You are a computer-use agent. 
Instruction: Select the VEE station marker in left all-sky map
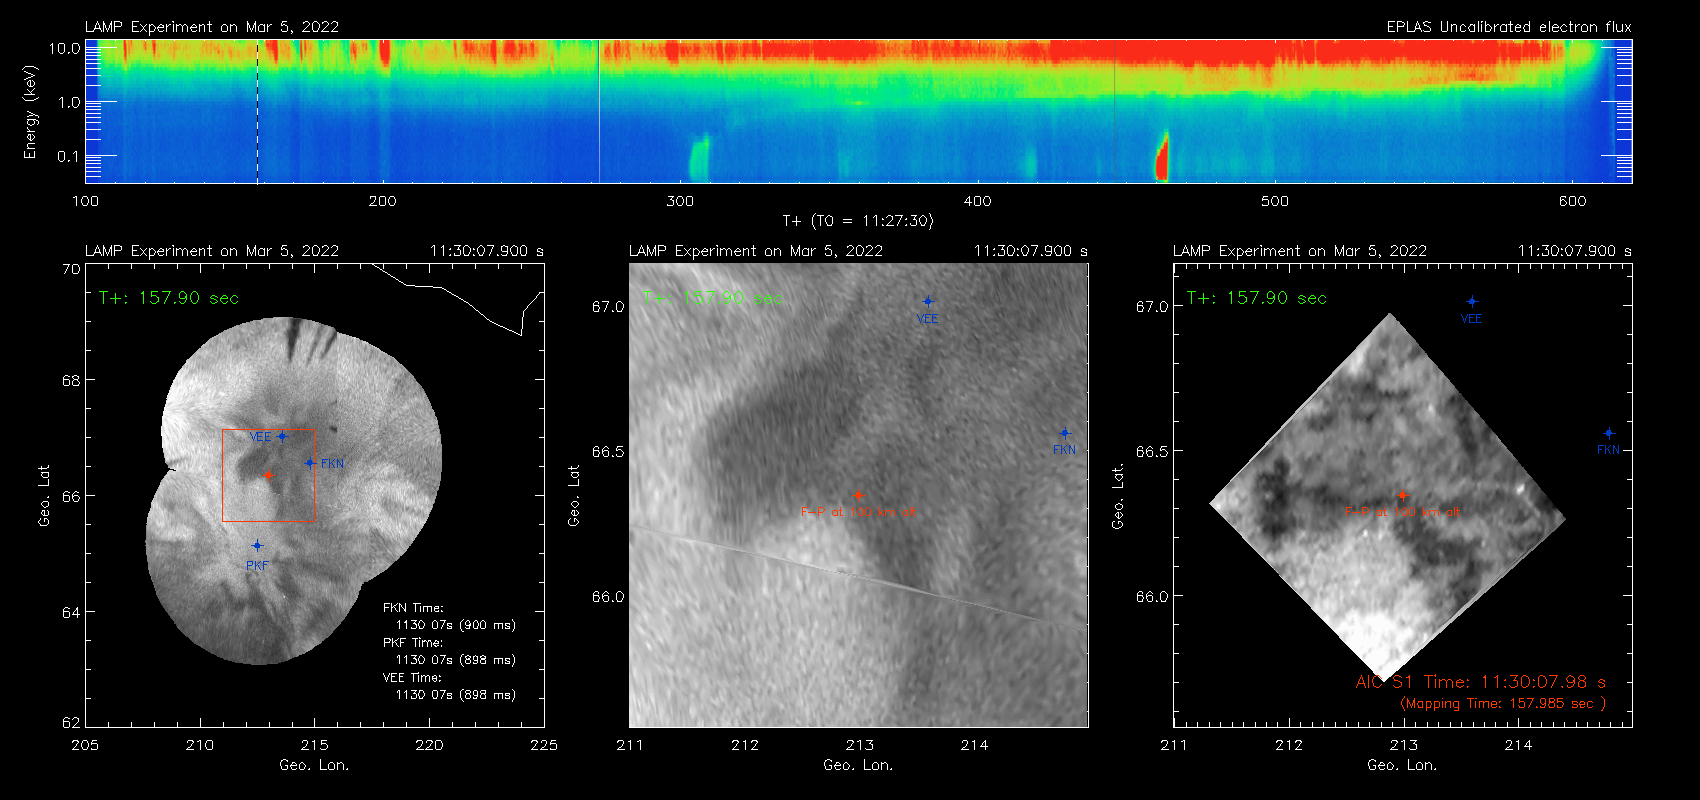pos(282,436)
